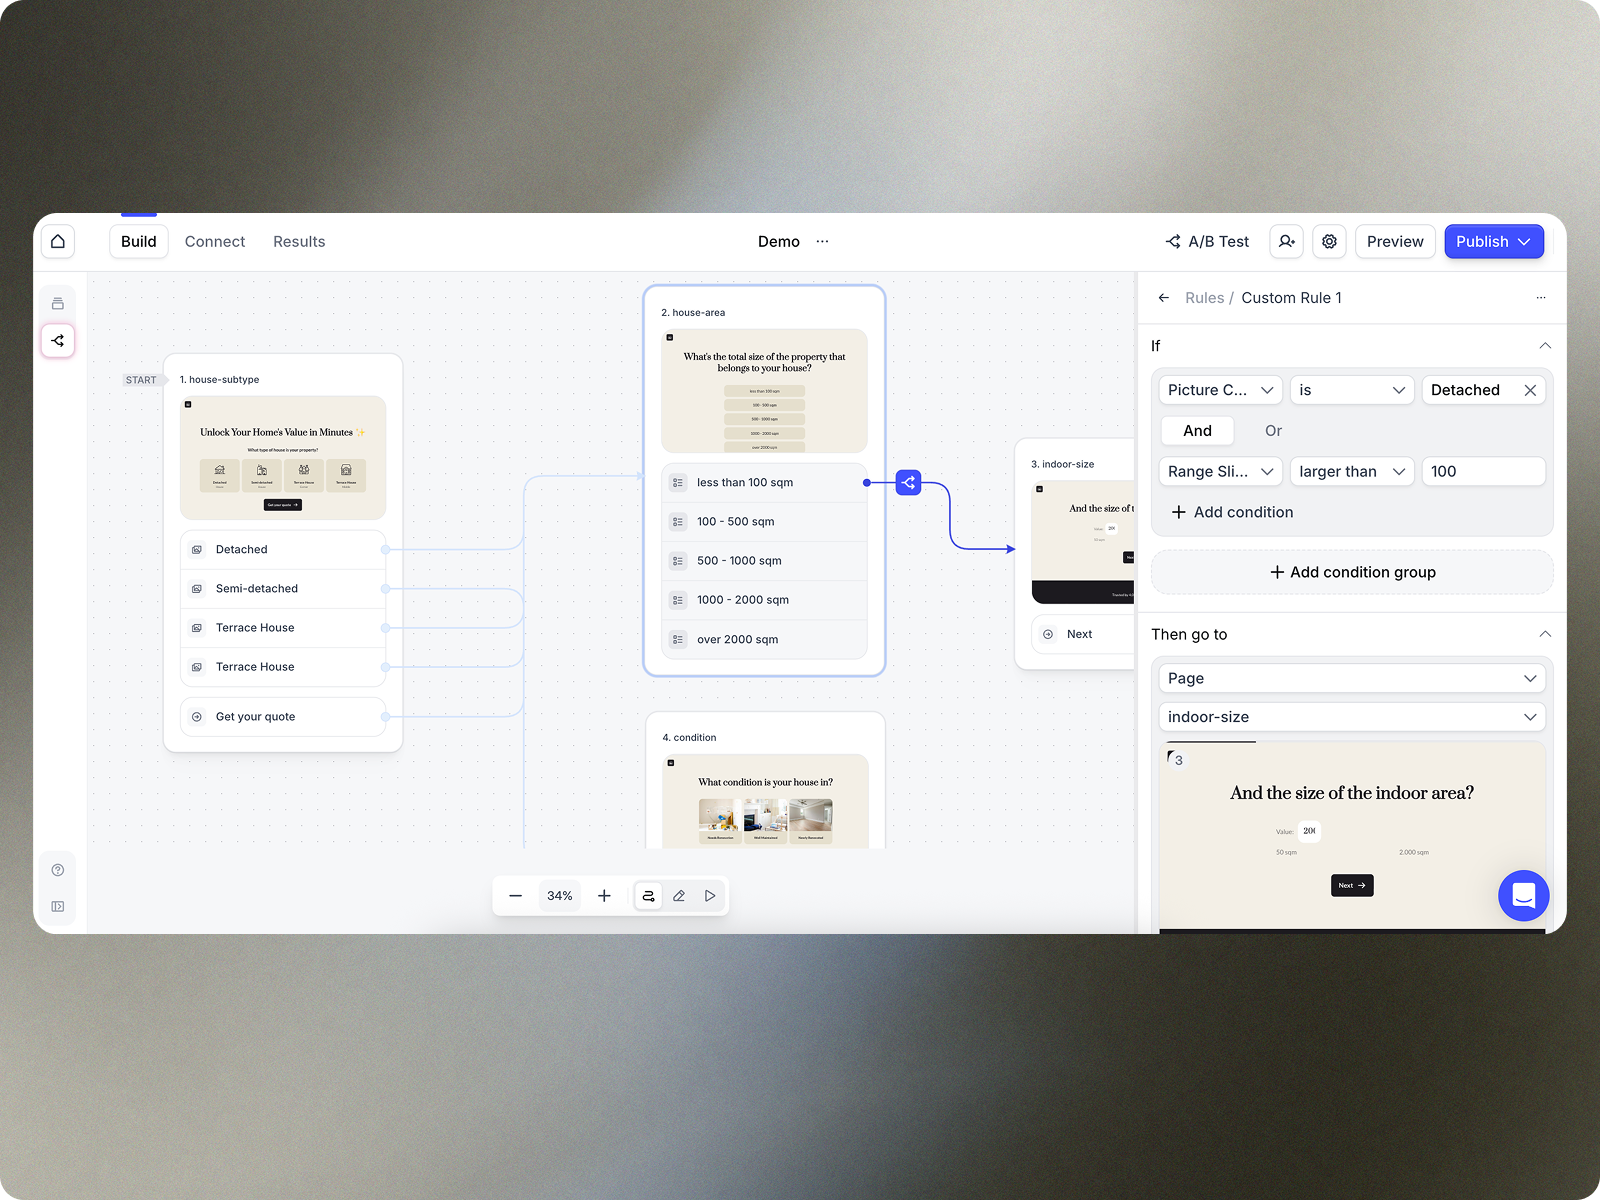
Task: Open the Picture C... field dropdown
Action: (x=1220, y=390)
